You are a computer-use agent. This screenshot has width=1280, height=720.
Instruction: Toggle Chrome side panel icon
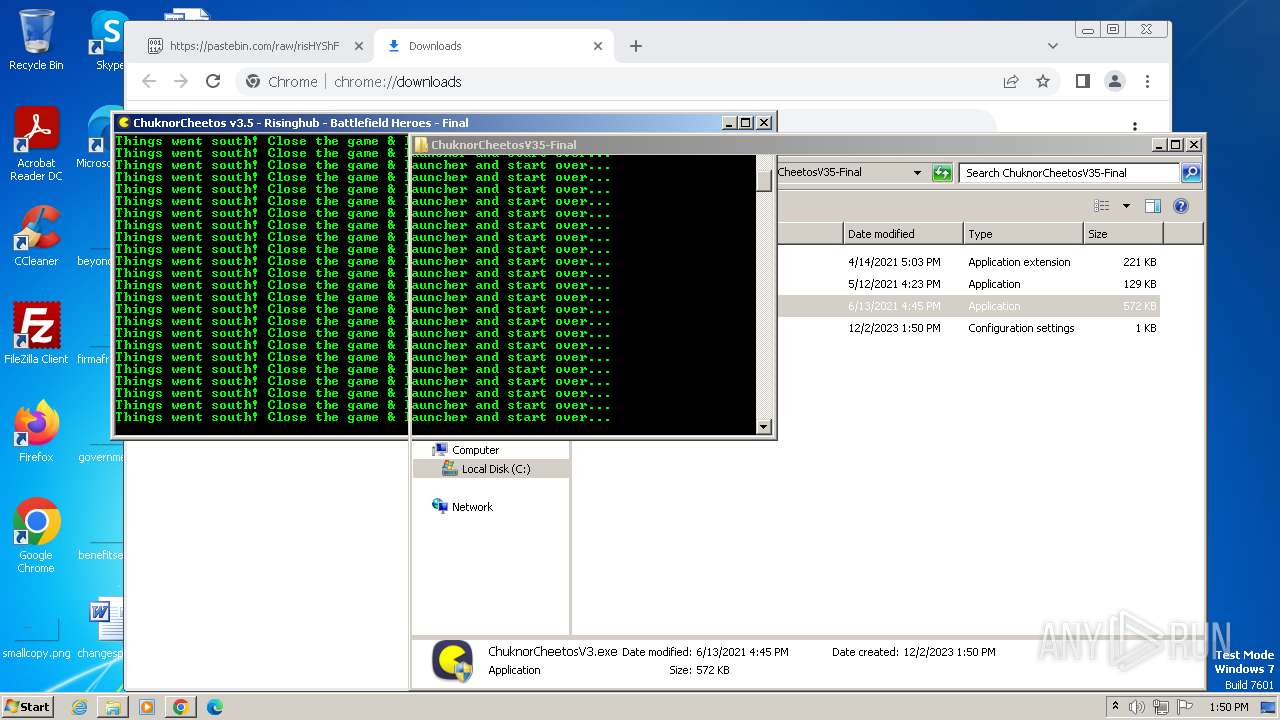(1082, 82)
